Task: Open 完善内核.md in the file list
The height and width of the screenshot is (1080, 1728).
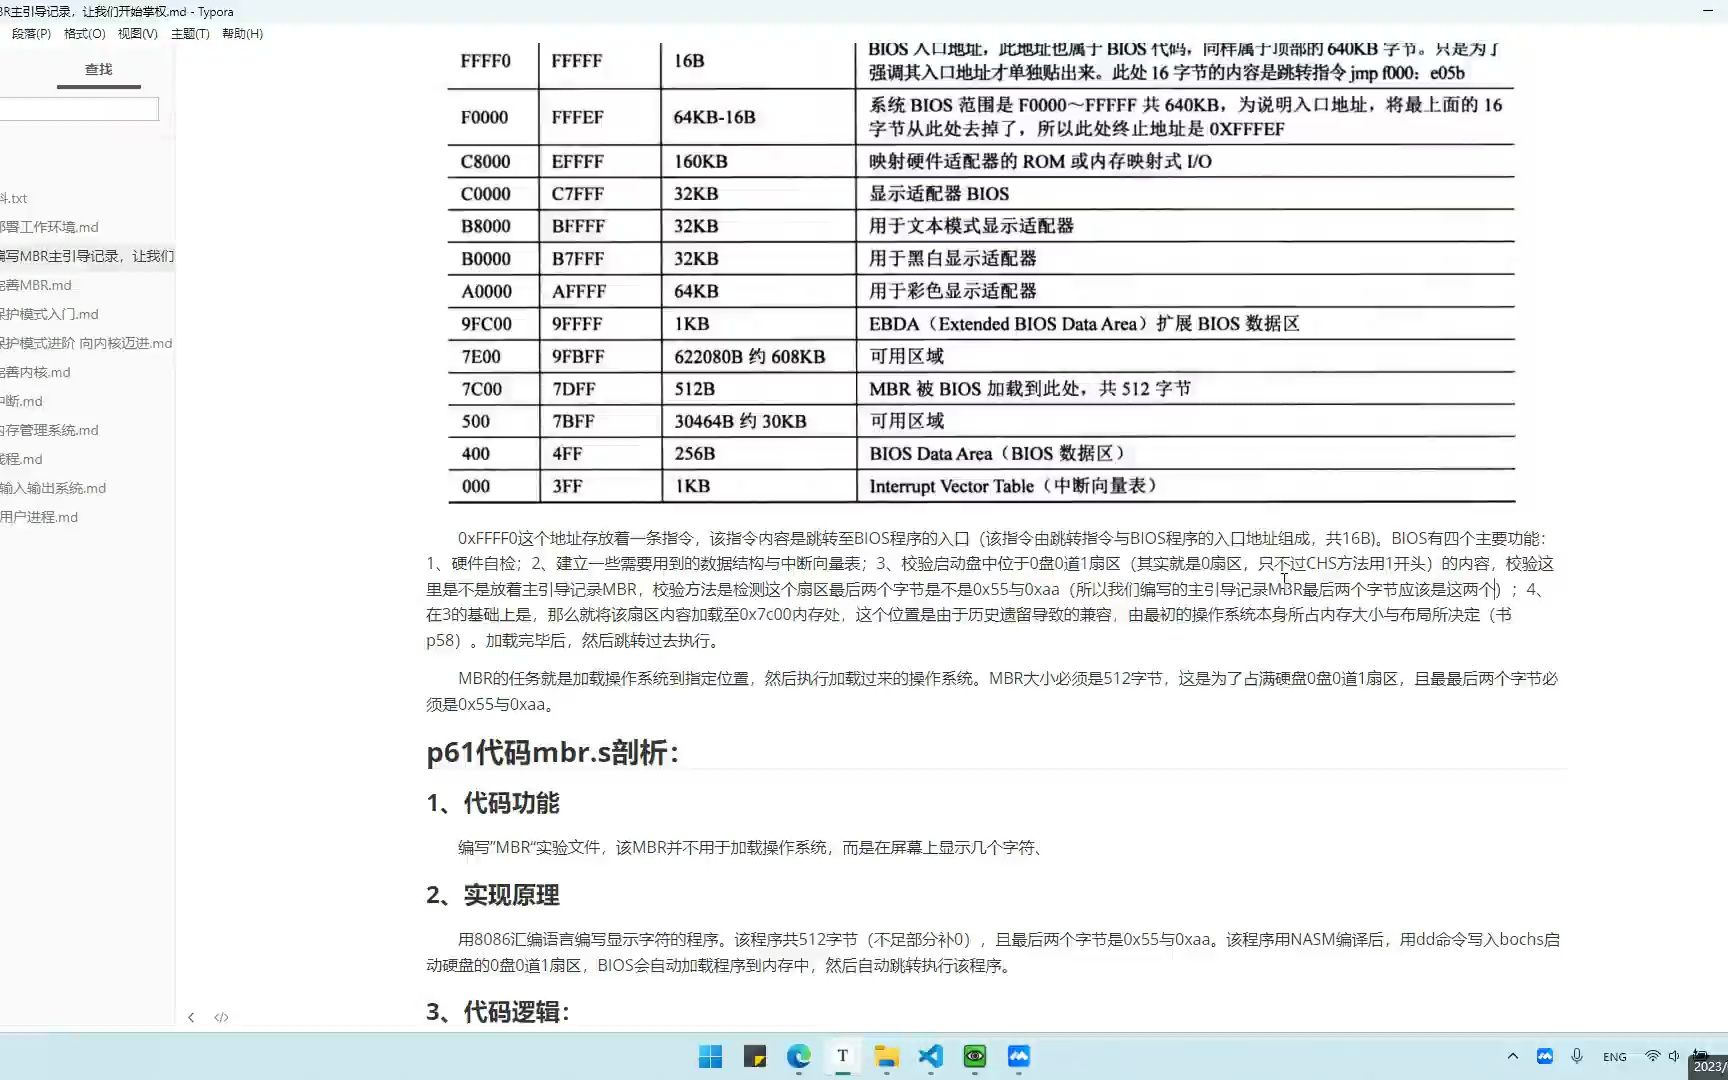Action: (x=36, y=372)
